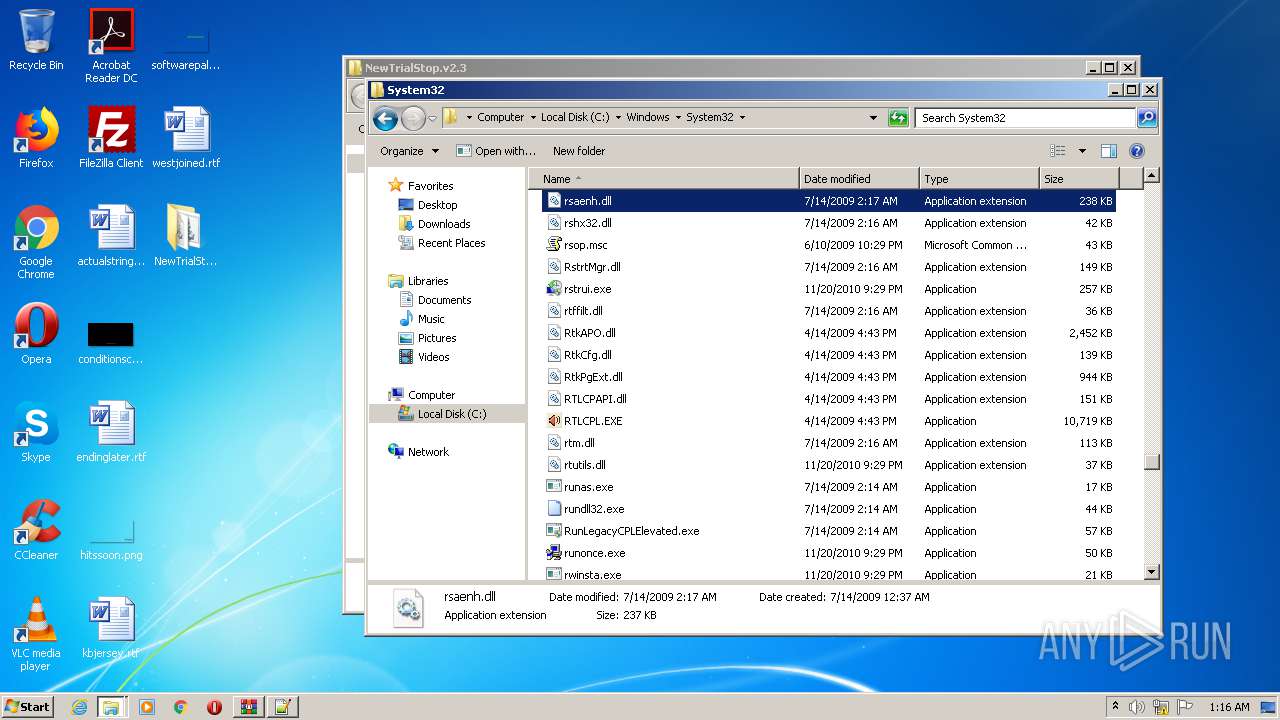The width and height of the screenshot is (1280, 720).
Task: Toggle the preview pane button
Action: [1108, 151]
